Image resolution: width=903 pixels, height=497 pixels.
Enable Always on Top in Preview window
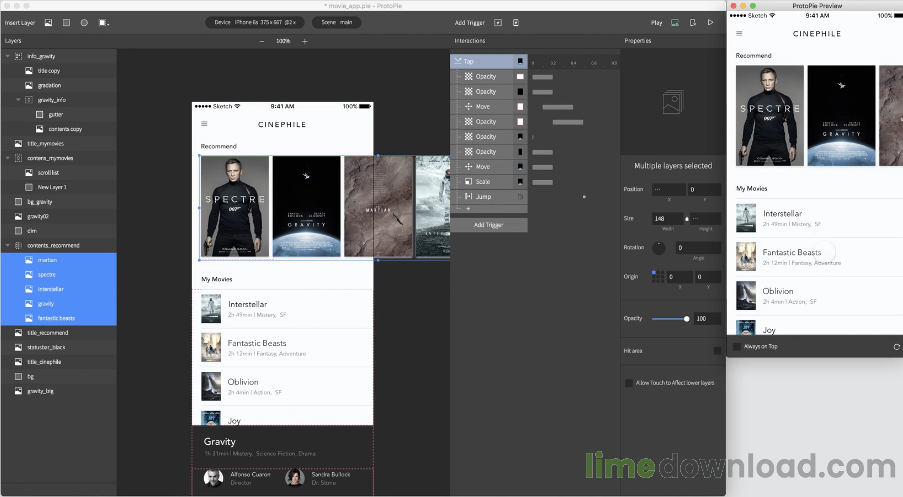737,347
